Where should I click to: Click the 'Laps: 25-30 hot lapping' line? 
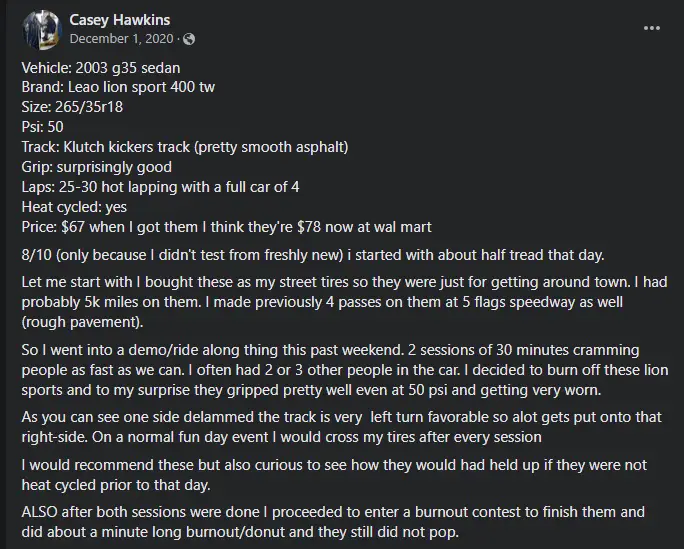[161, 187]
